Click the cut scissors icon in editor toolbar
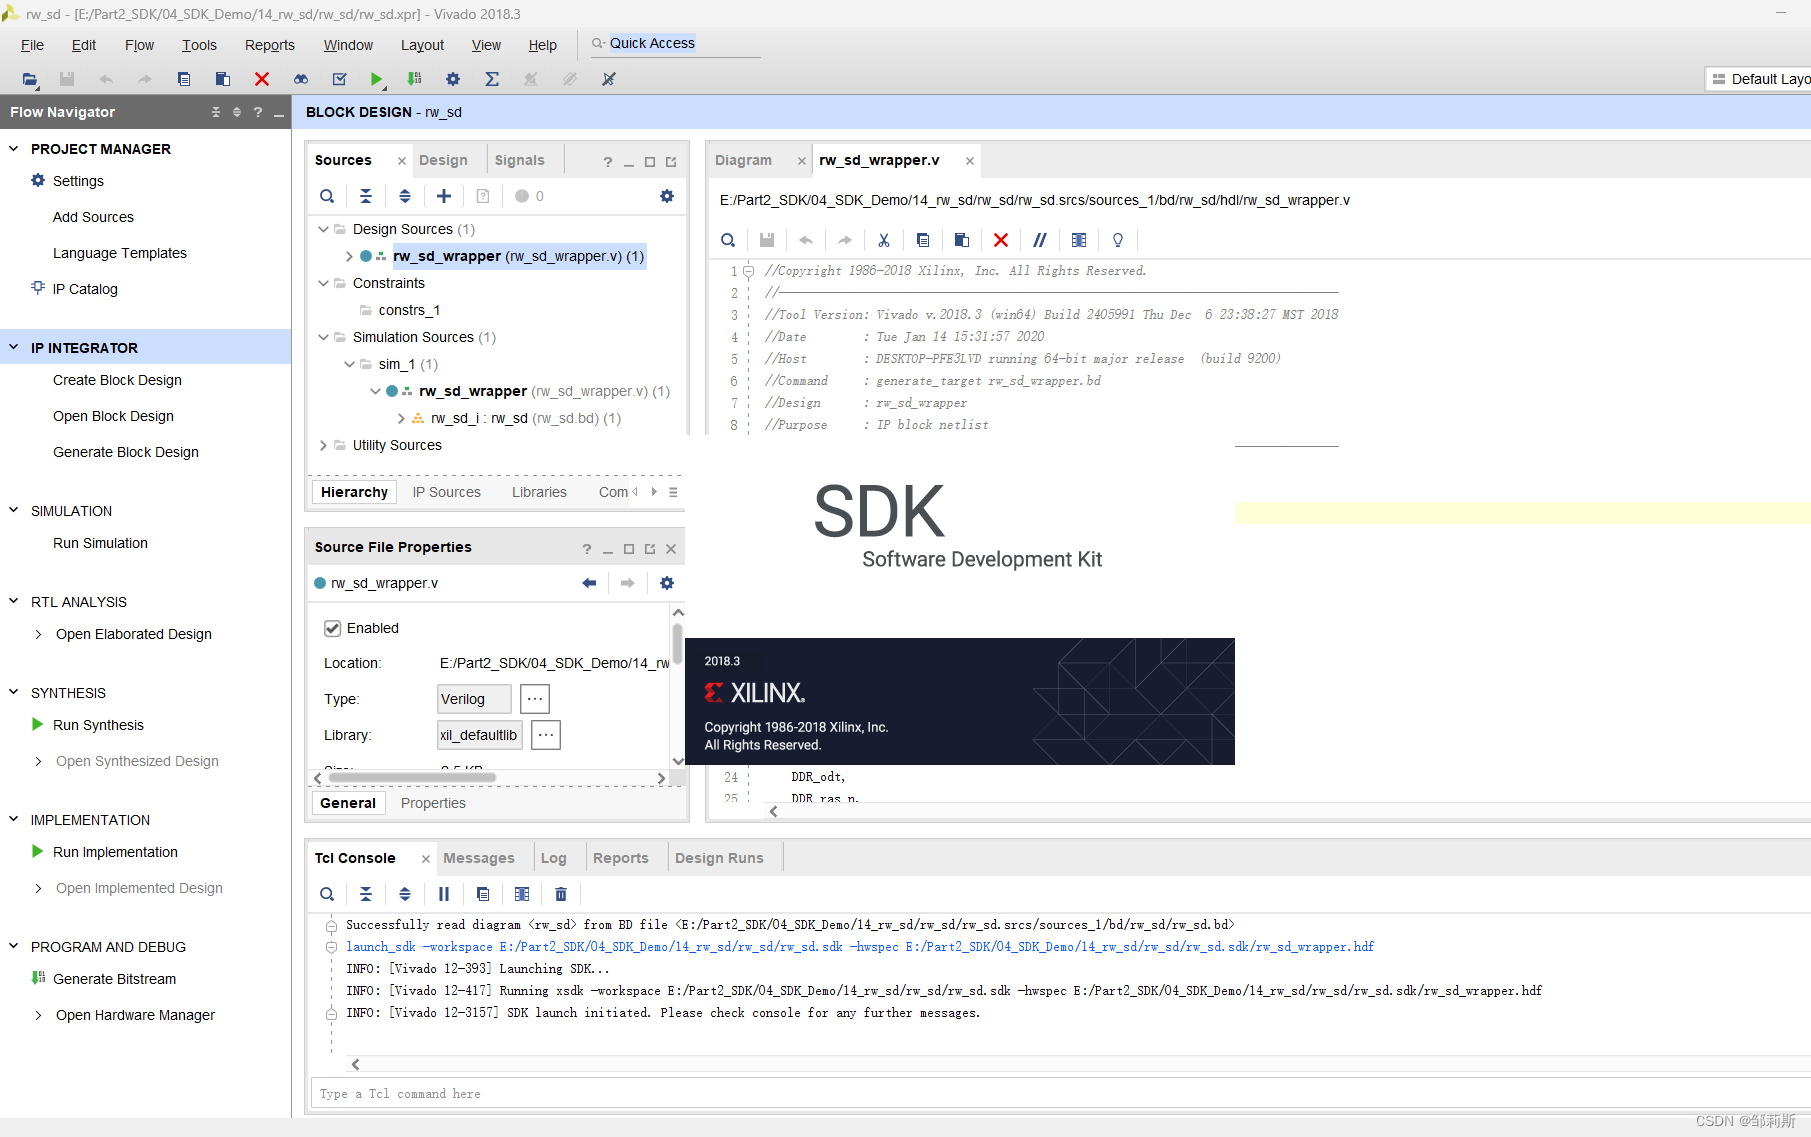This screenshot has height=1137, width=1811. pyautogui.click(x=884, y=240)
